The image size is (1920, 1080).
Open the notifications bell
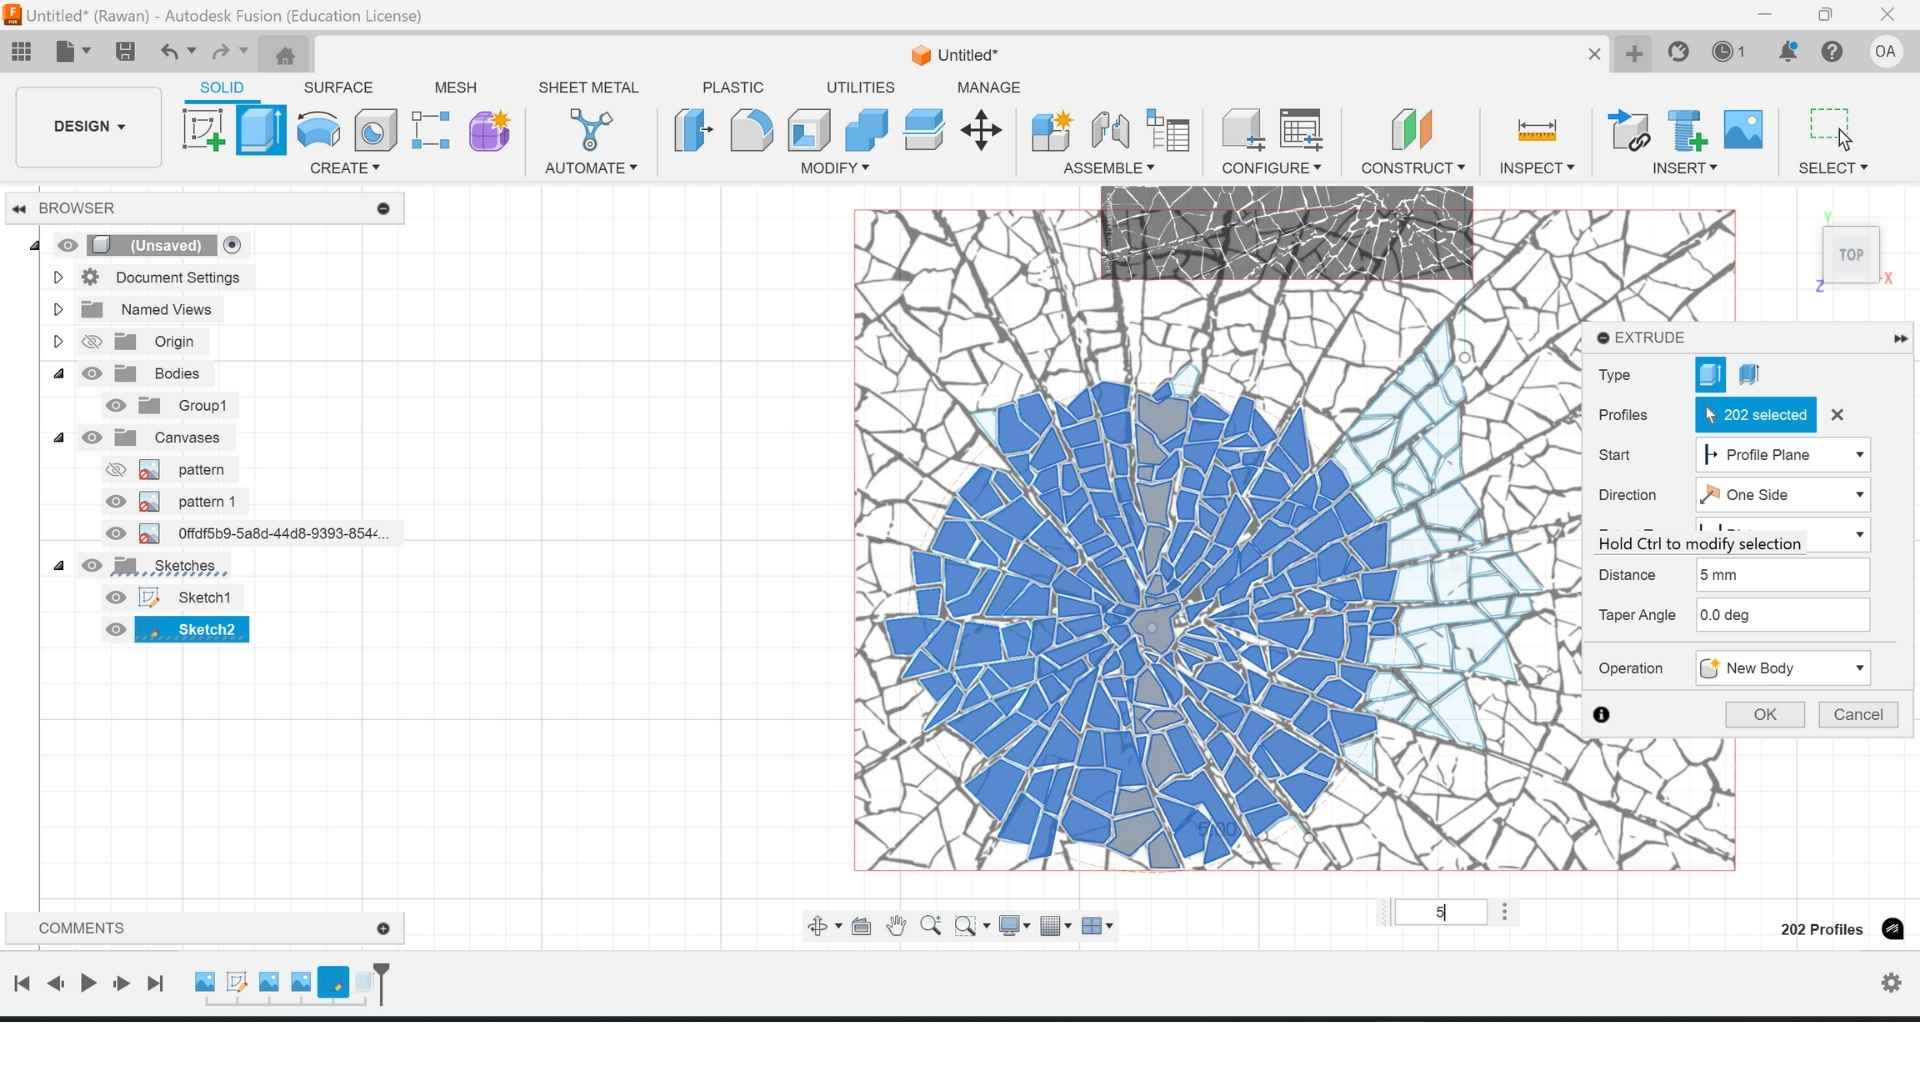(1788, 51)
